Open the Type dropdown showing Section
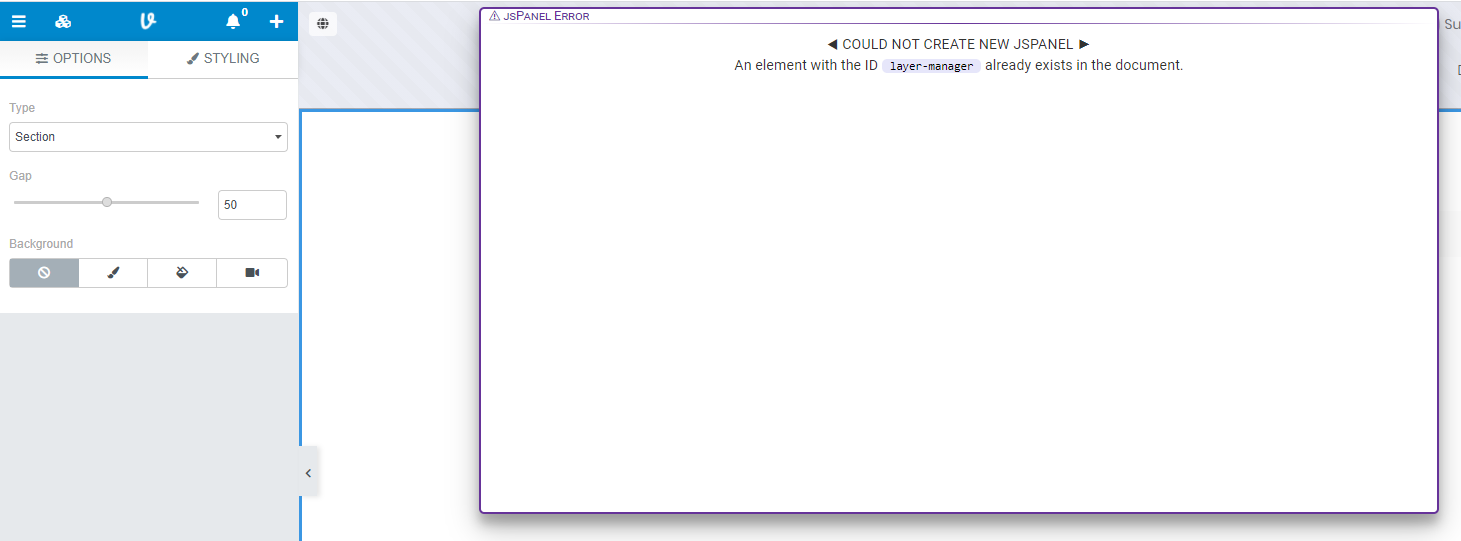The width and height of the screenshot is (1461, 541). tap(148, 137)
